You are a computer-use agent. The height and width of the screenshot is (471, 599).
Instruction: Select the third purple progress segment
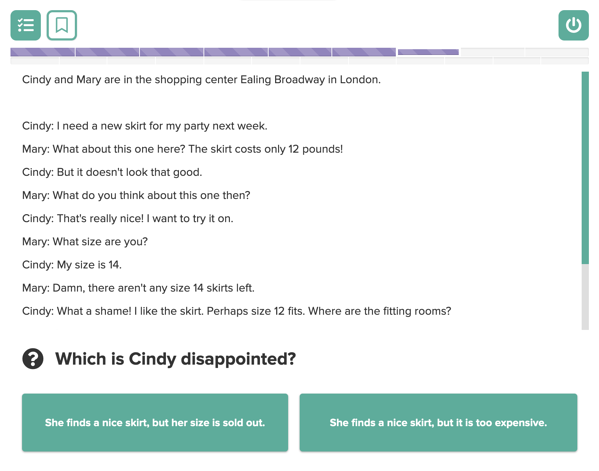(172, 52)
